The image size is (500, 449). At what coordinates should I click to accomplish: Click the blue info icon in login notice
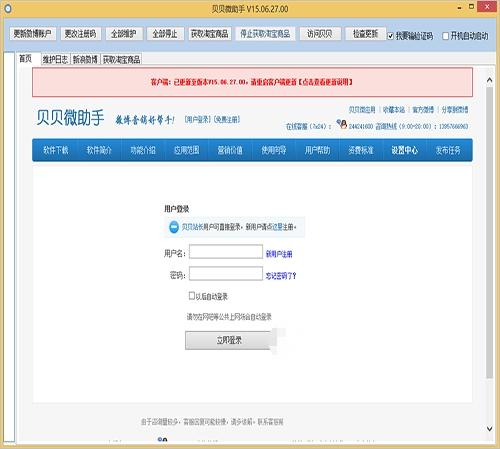pyautogui.click(x=174, y=227)
